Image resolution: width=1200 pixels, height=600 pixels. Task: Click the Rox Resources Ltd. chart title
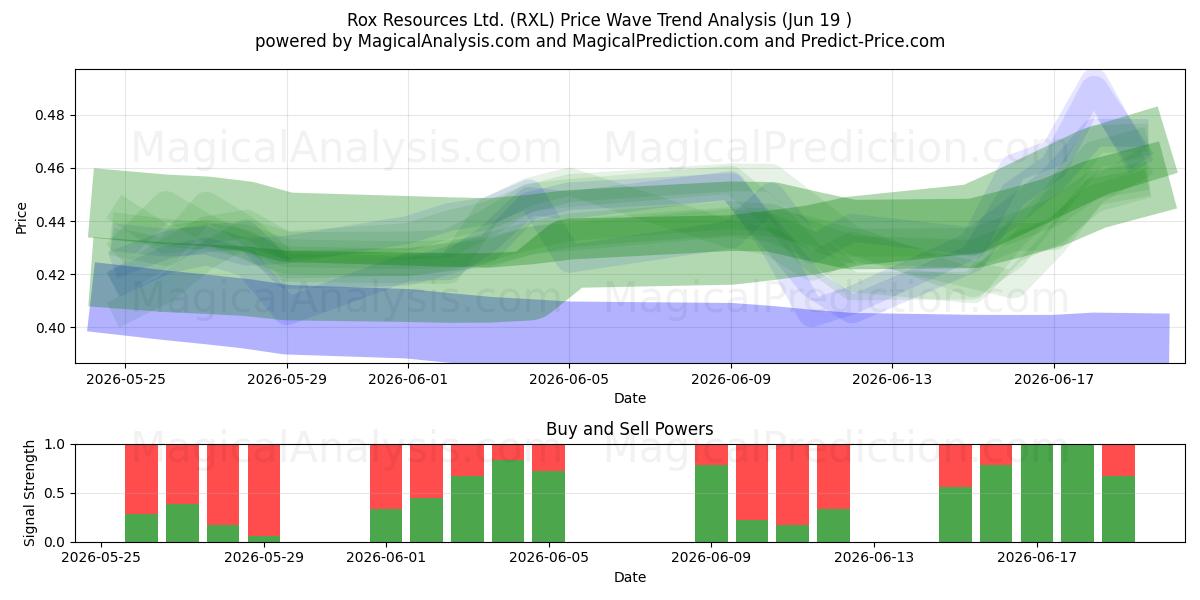600,19
